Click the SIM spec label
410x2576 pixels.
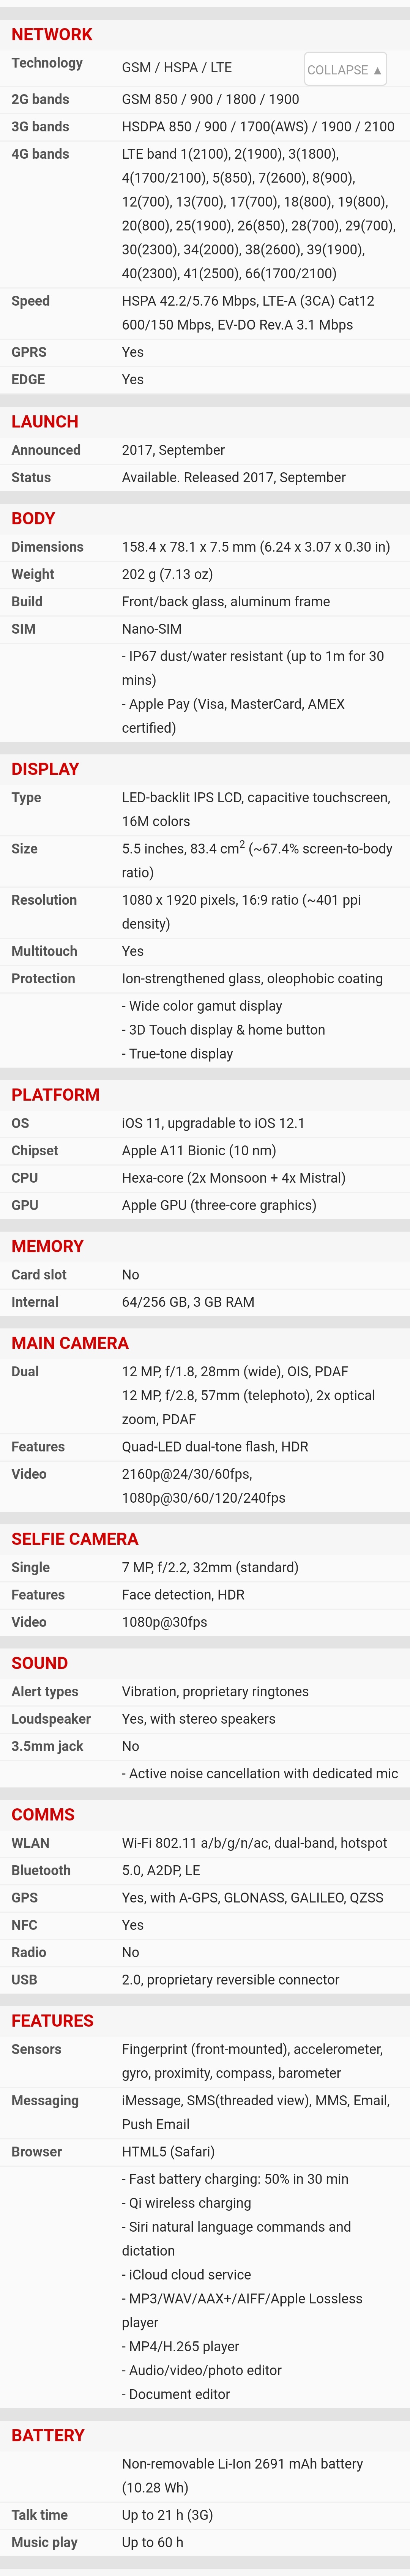point(23,629)
